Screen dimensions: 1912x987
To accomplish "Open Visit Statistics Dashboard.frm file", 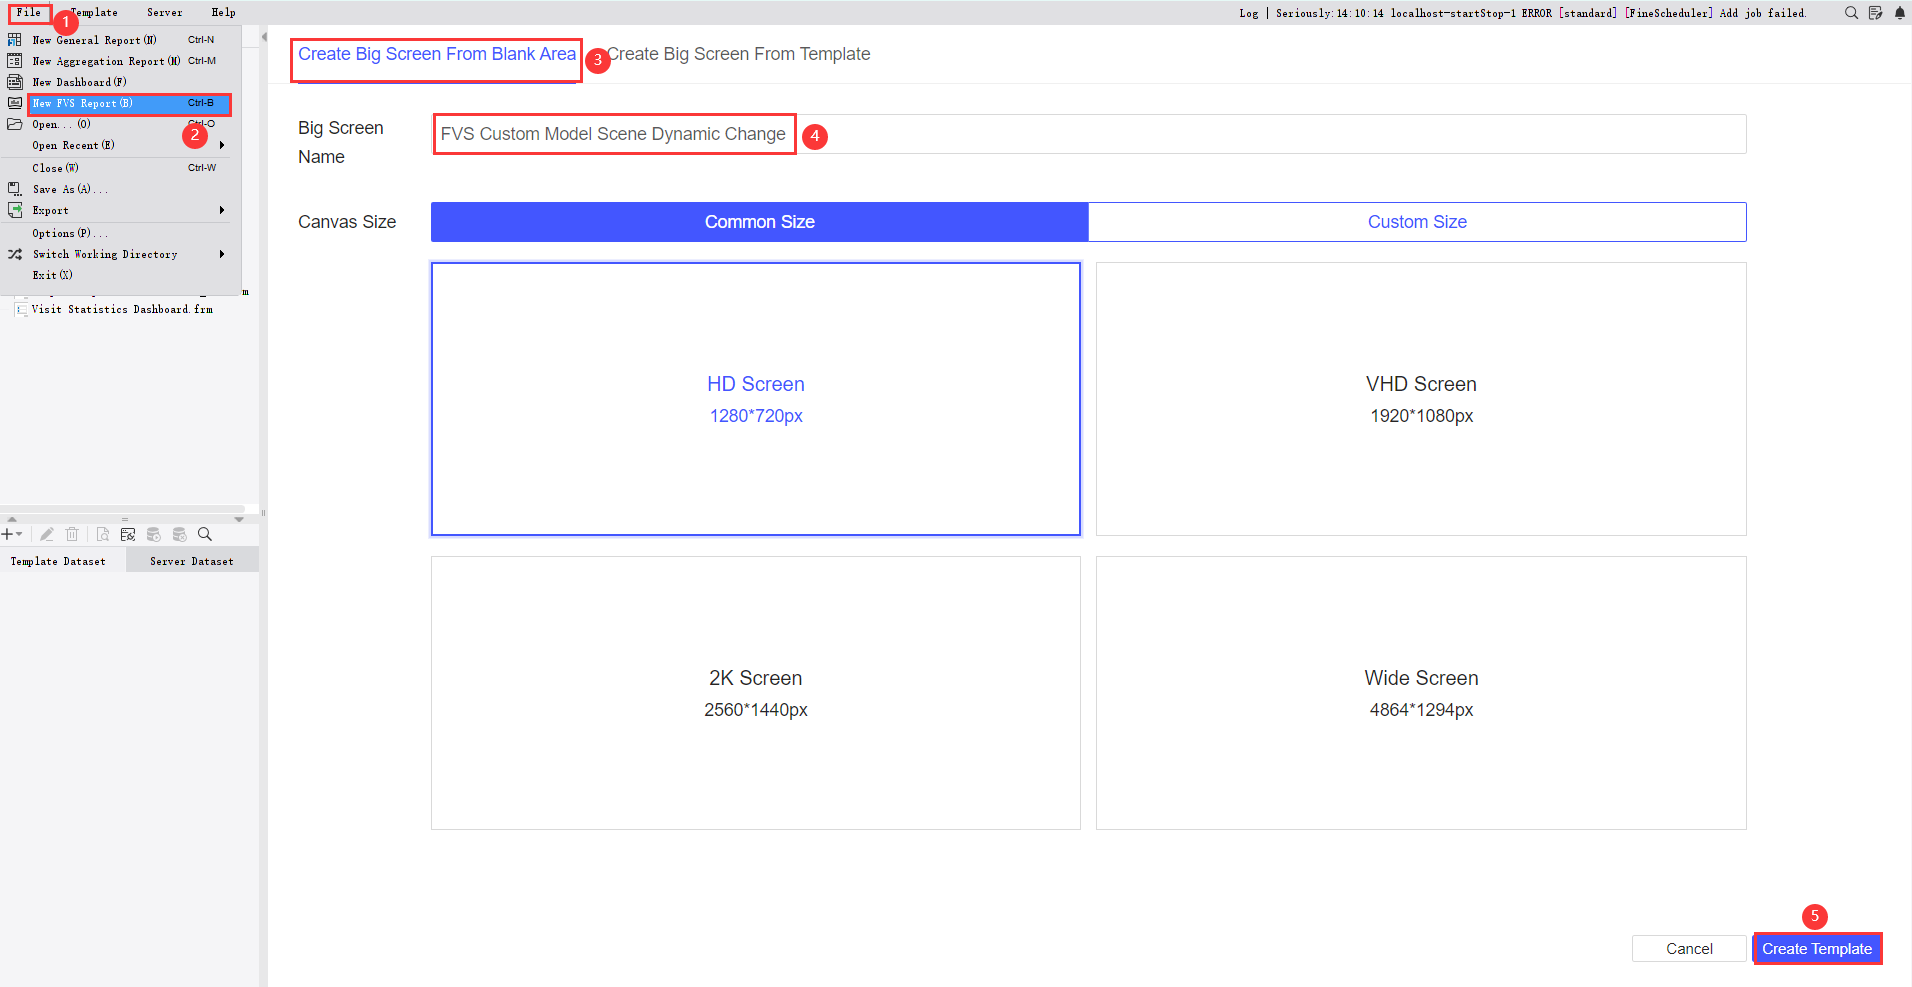I will tap(122, 309).
